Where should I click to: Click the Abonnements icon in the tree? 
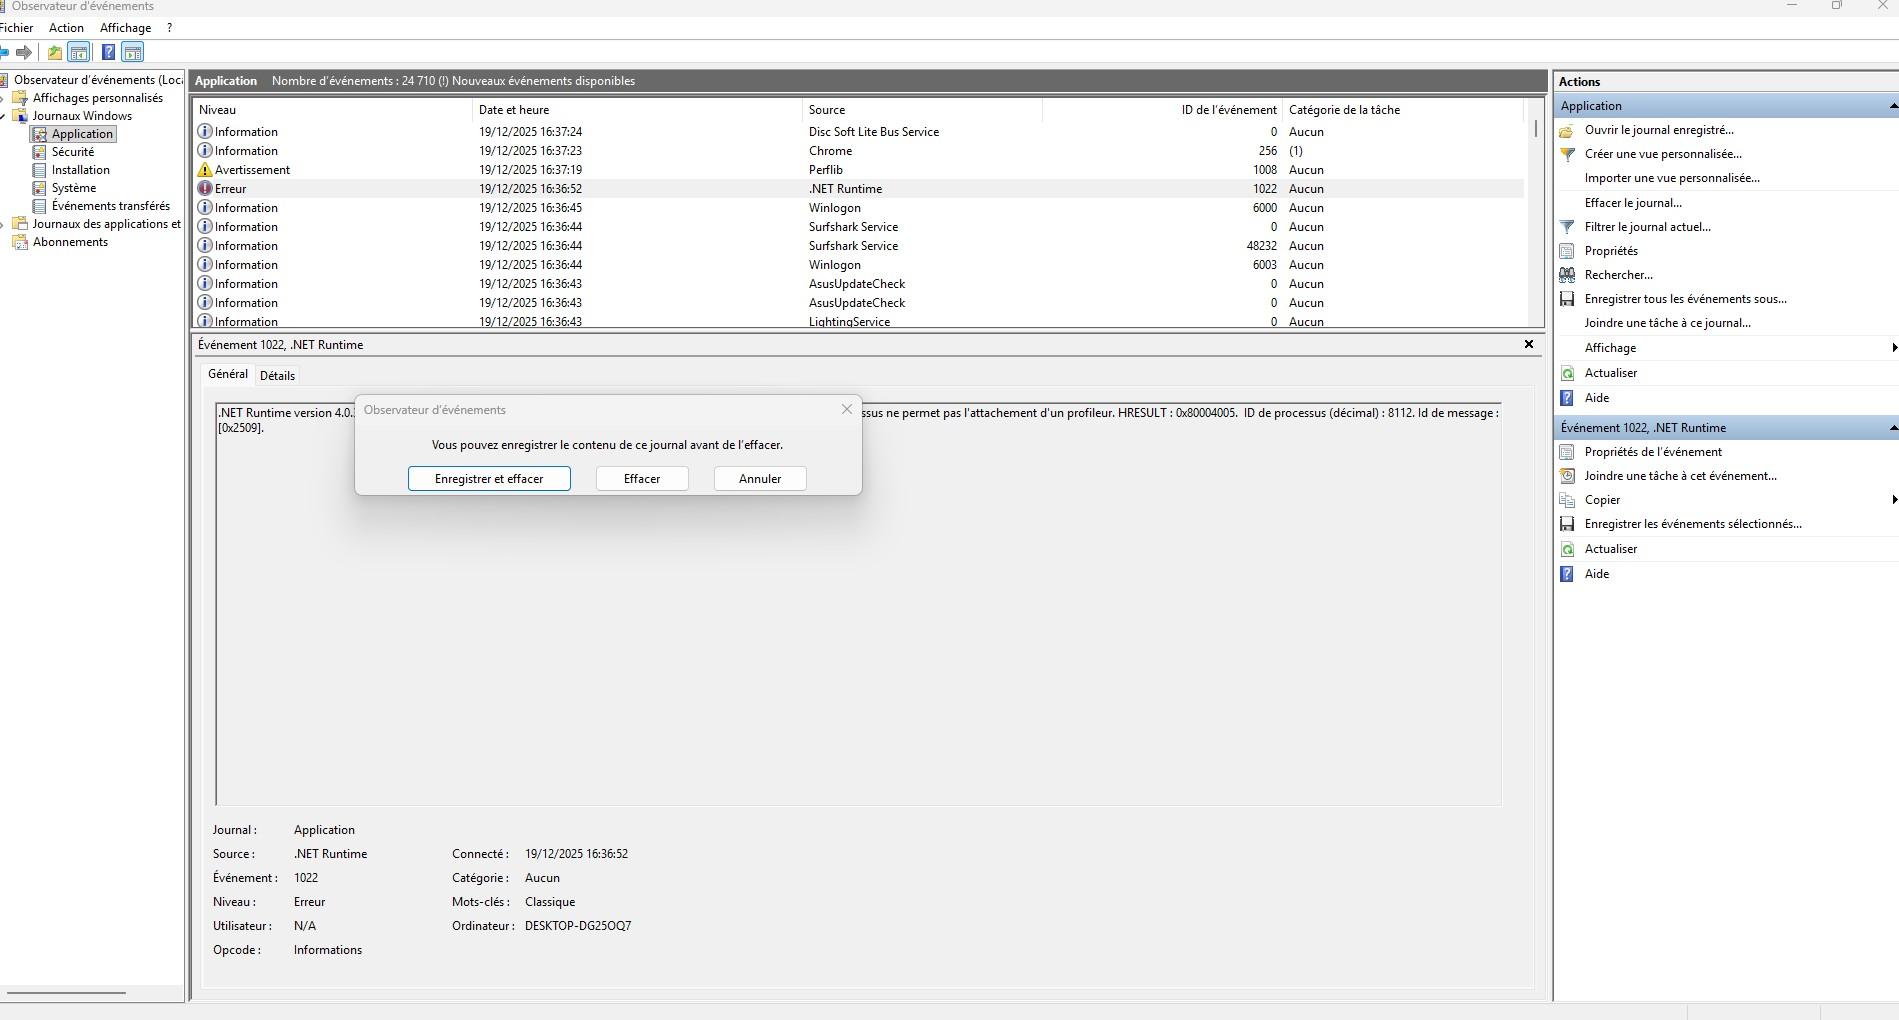(x=20, y=242)
